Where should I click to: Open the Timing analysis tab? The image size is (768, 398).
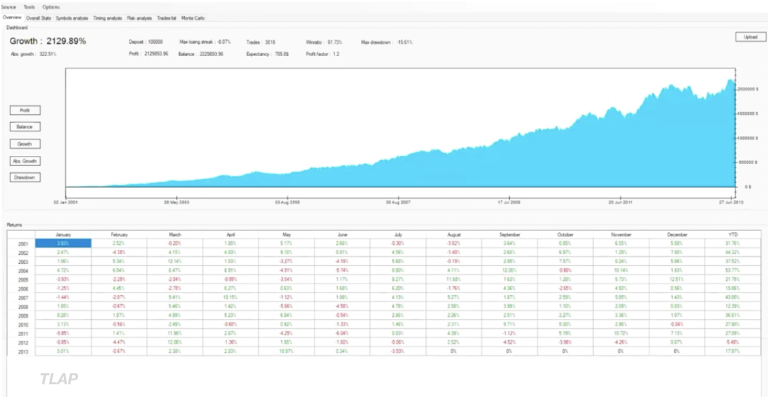point(107,18)
